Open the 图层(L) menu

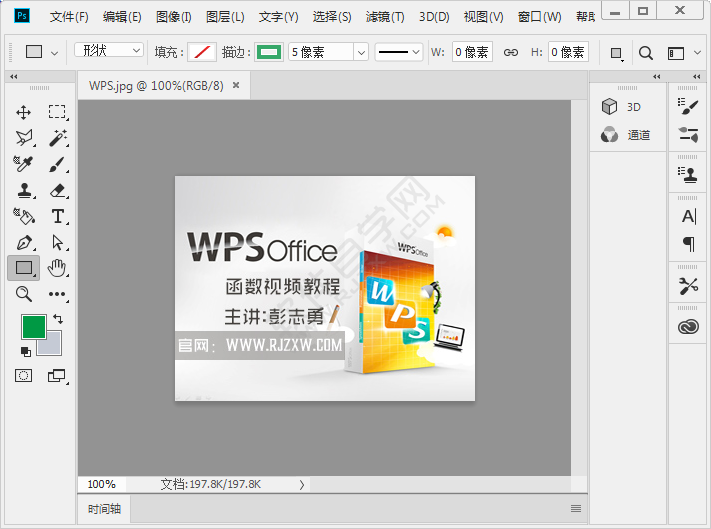(225, 17)
